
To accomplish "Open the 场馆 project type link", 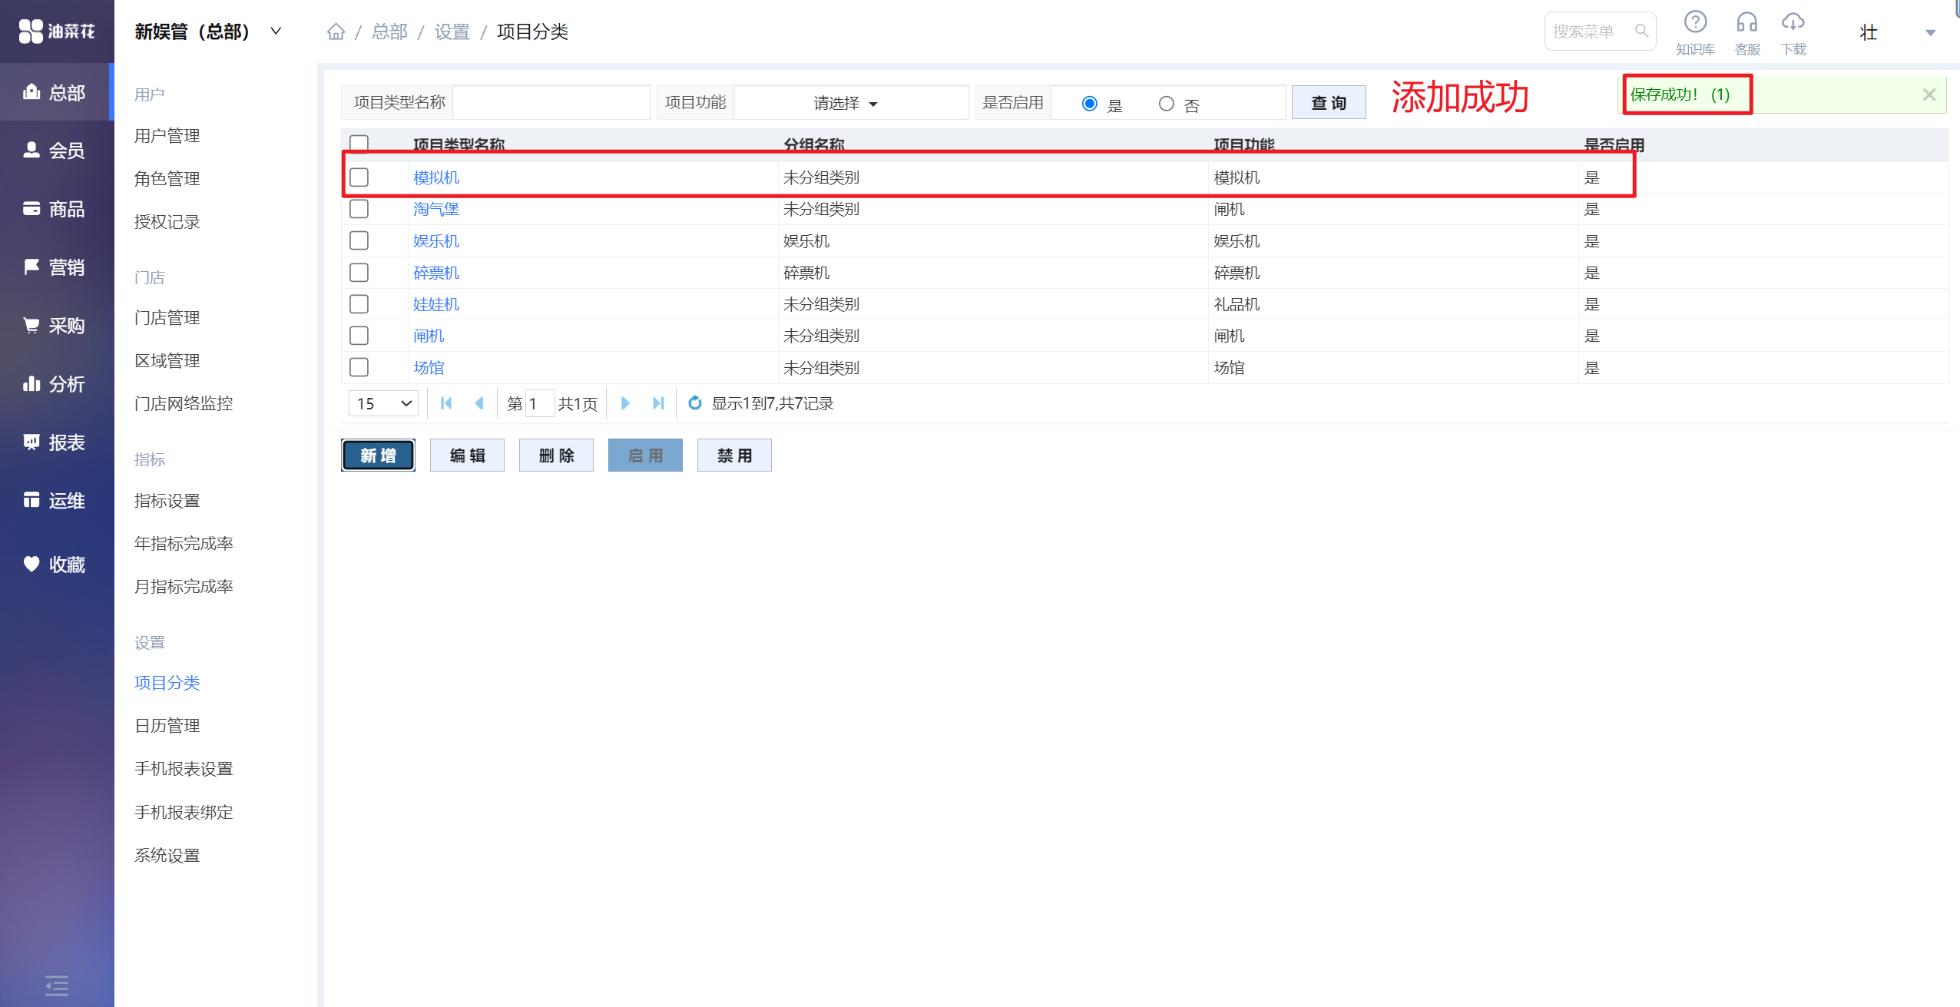I will point(429,367).
